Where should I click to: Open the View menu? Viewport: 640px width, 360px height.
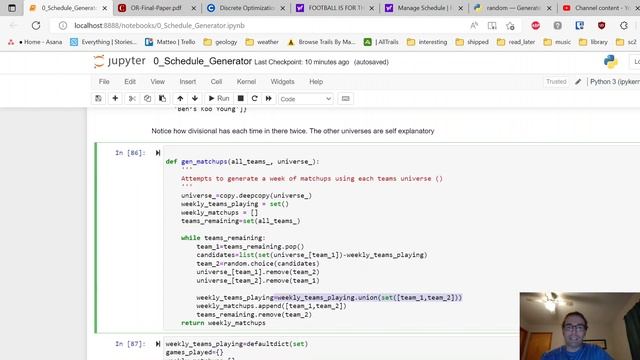click(x=158, y=82)
